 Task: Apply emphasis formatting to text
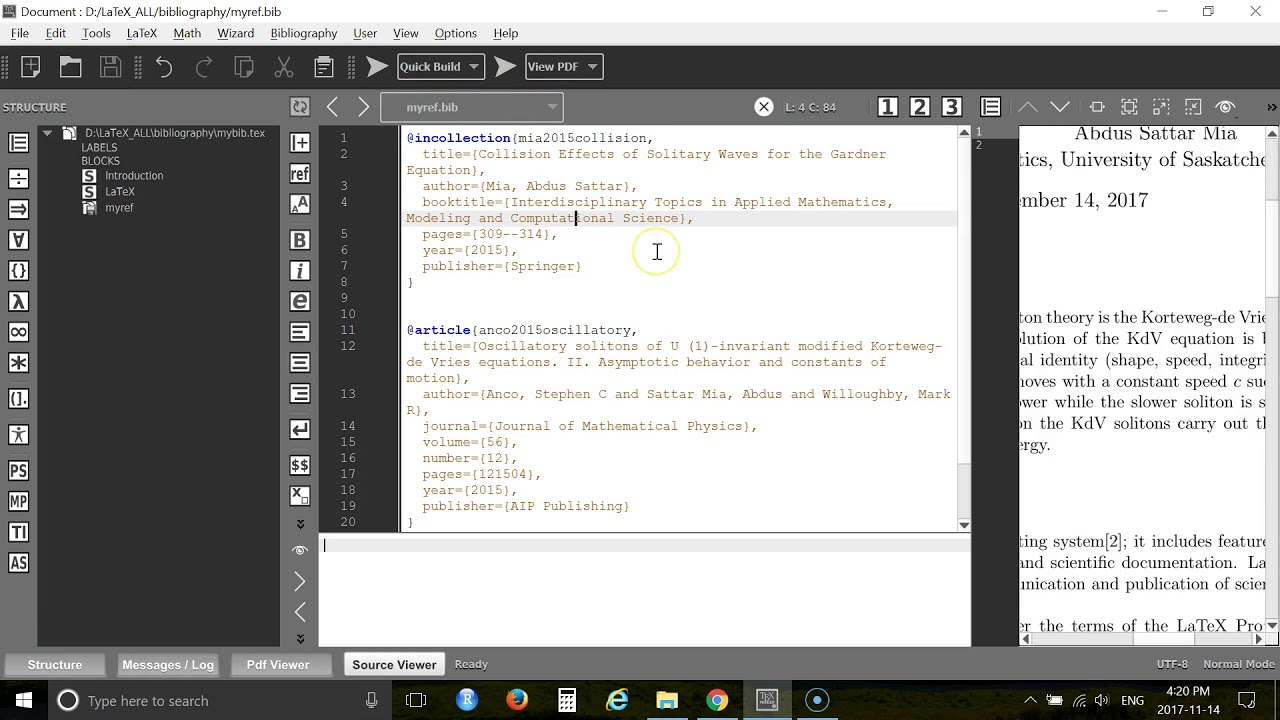(299, 301)
